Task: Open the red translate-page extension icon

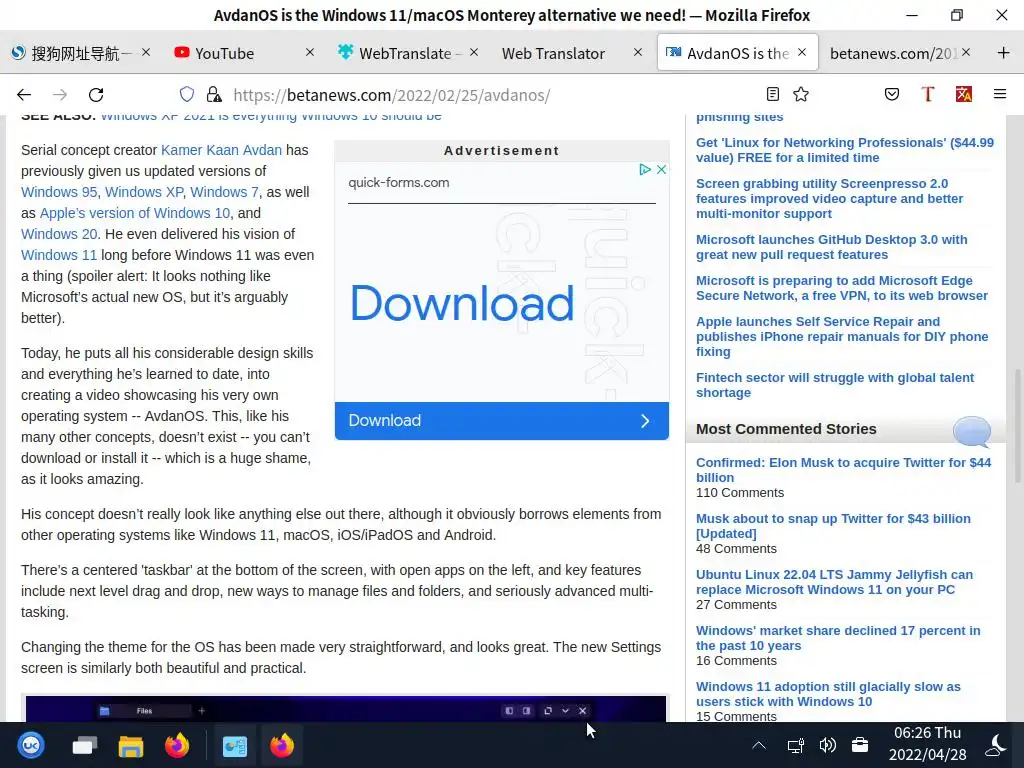Action: pos(964,95)
